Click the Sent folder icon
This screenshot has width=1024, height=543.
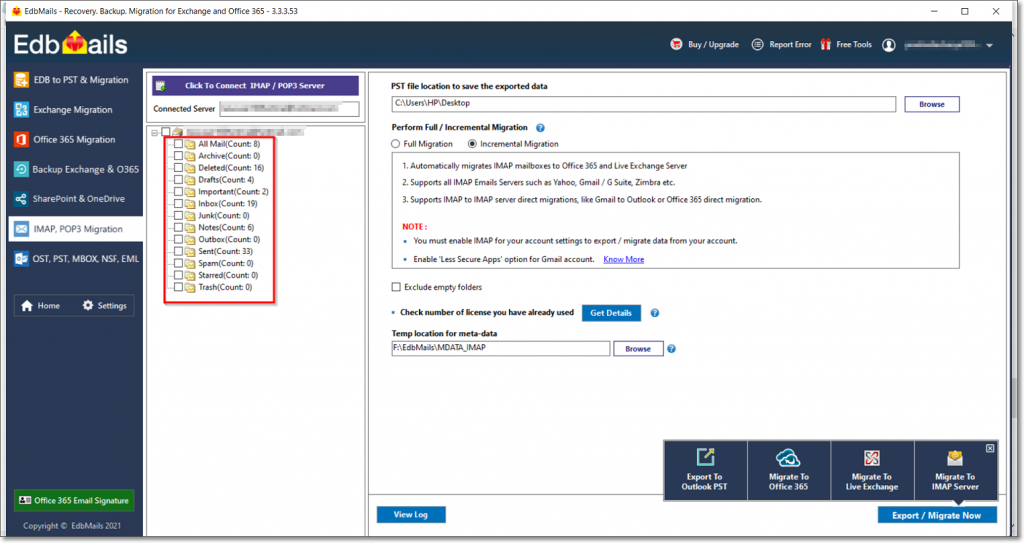(190, 252)
